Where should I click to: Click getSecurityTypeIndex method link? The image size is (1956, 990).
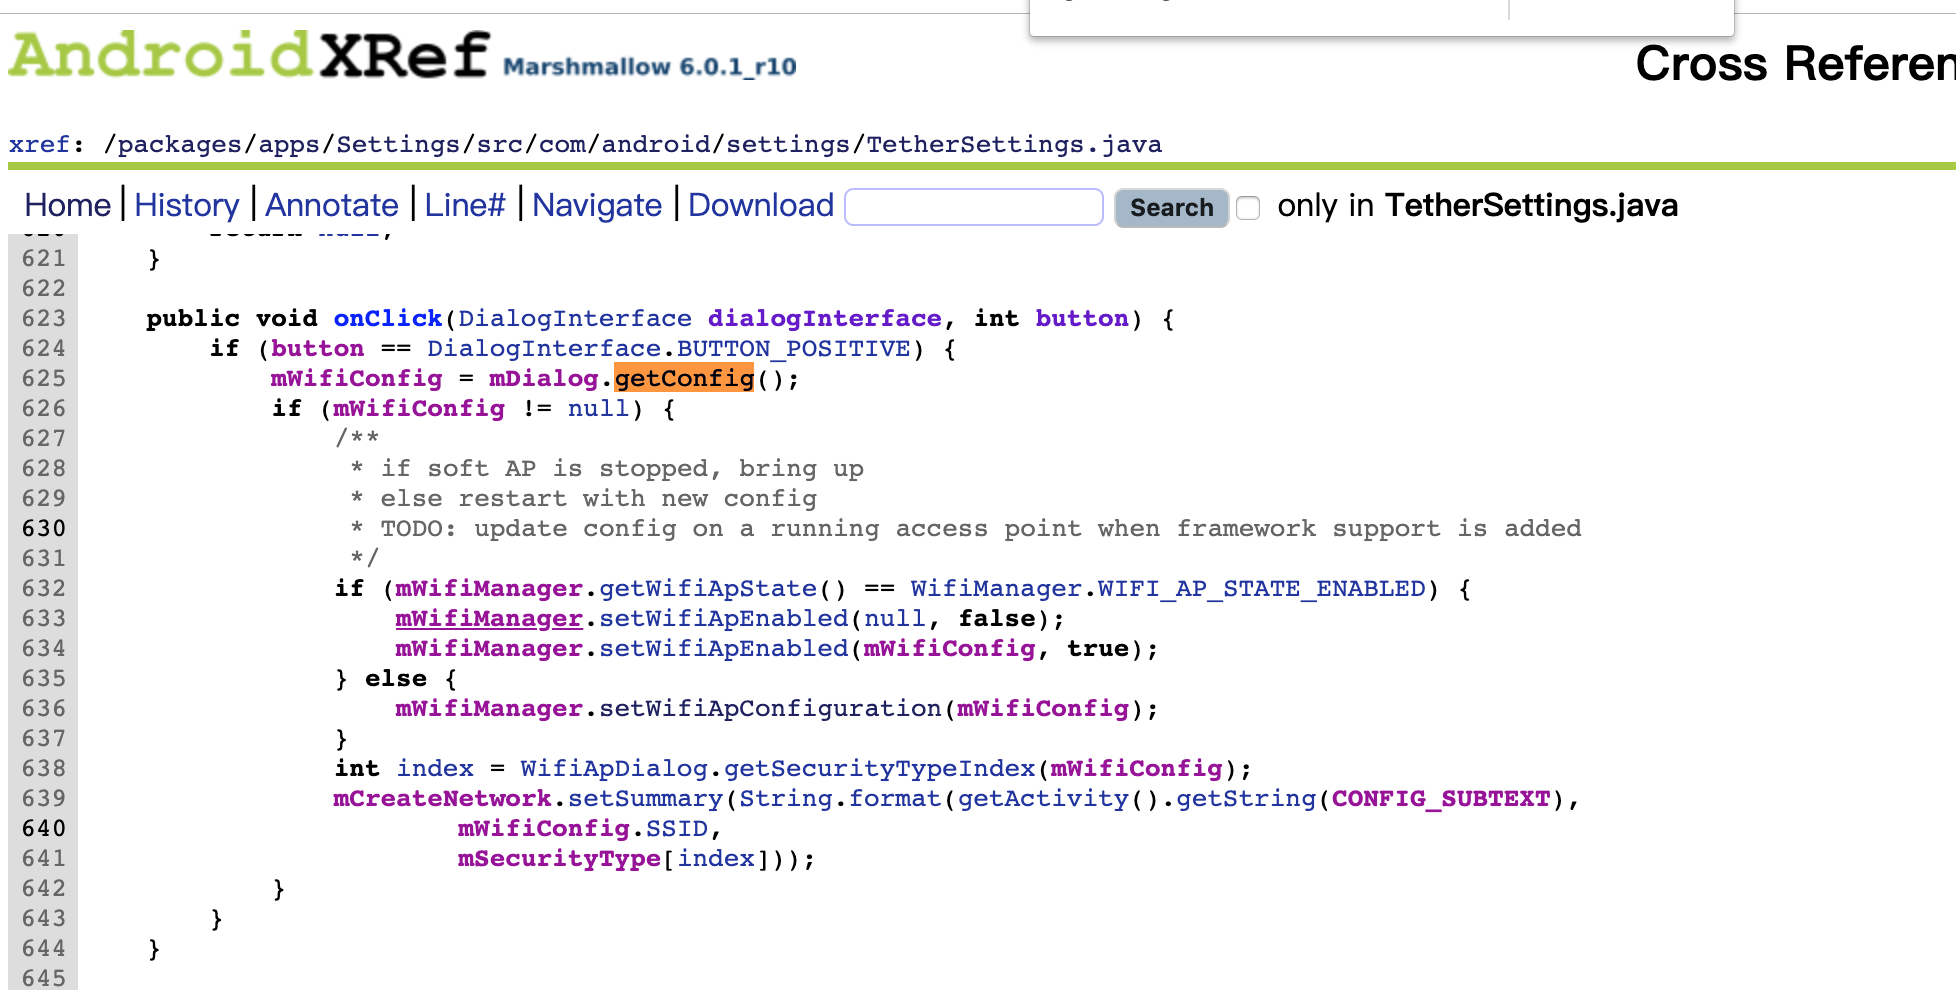click(x=880, y=768)
